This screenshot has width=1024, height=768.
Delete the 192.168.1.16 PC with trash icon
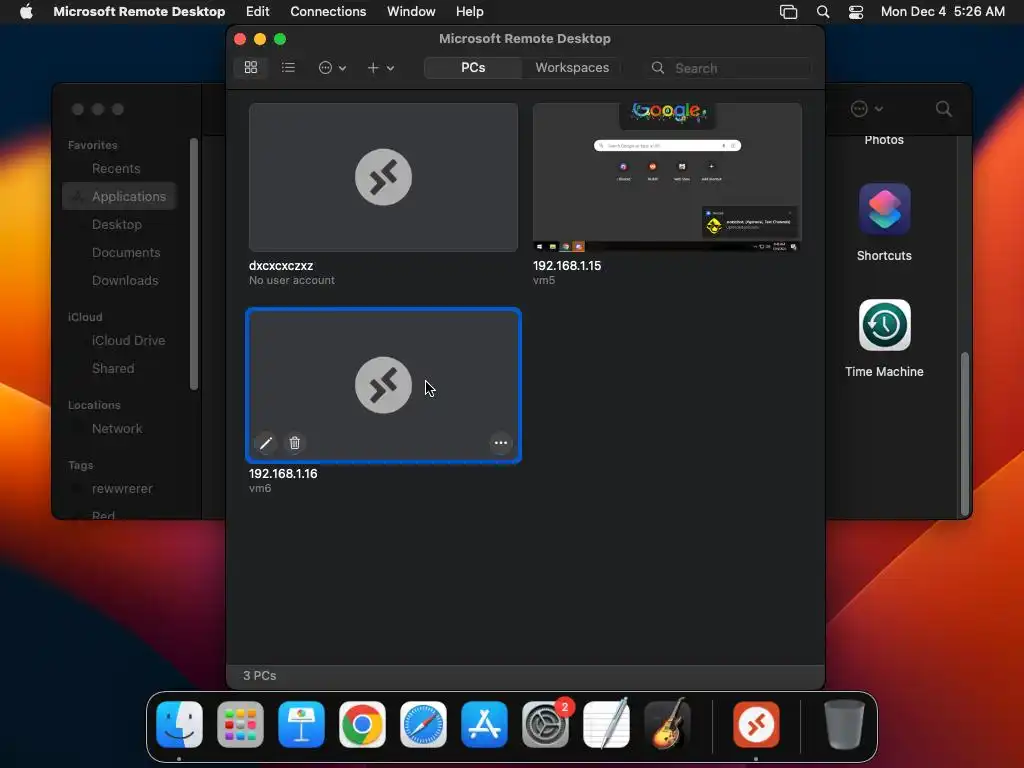tap(295, 443)
